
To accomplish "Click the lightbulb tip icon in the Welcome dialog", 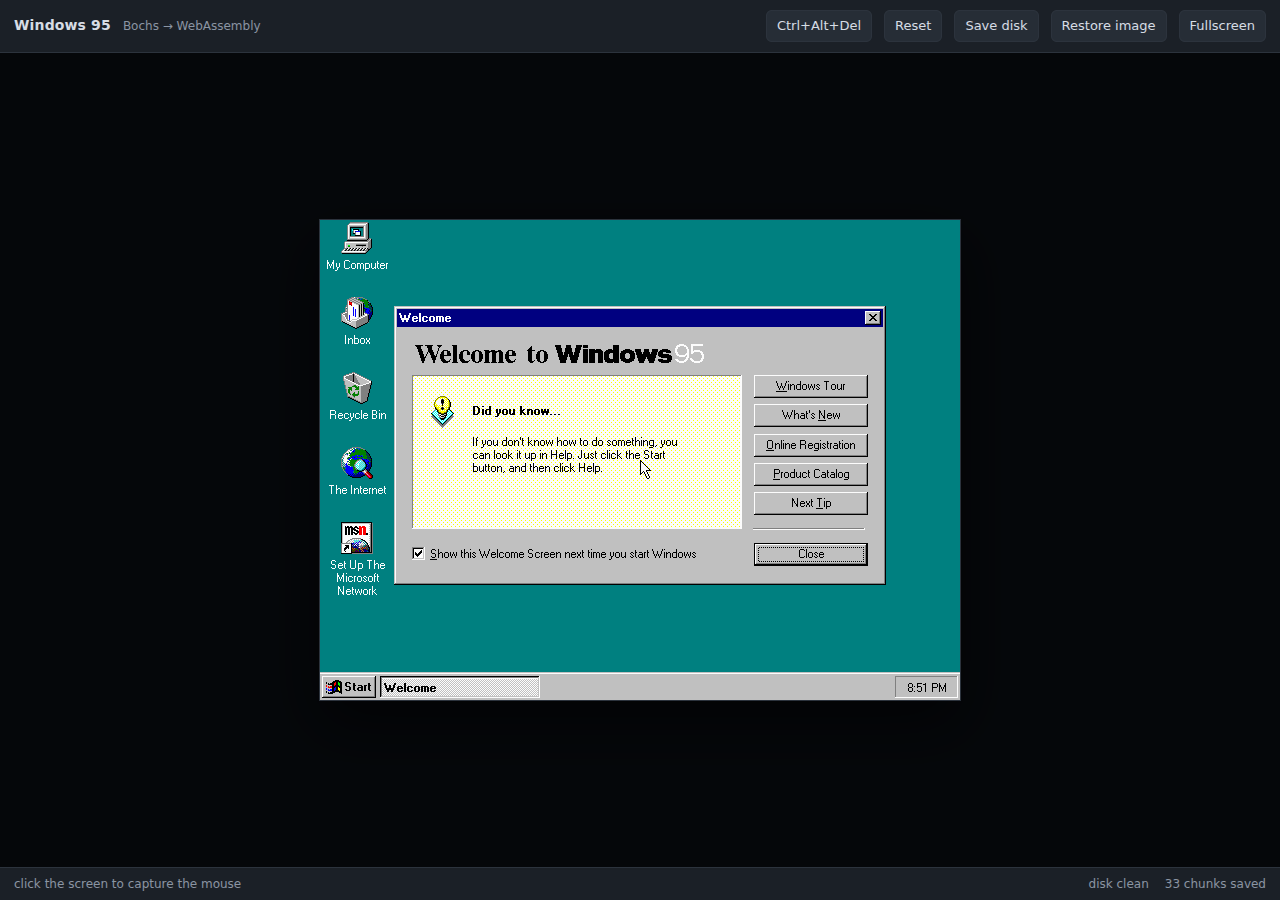I will pyautogui.click(x=442, y=411).
